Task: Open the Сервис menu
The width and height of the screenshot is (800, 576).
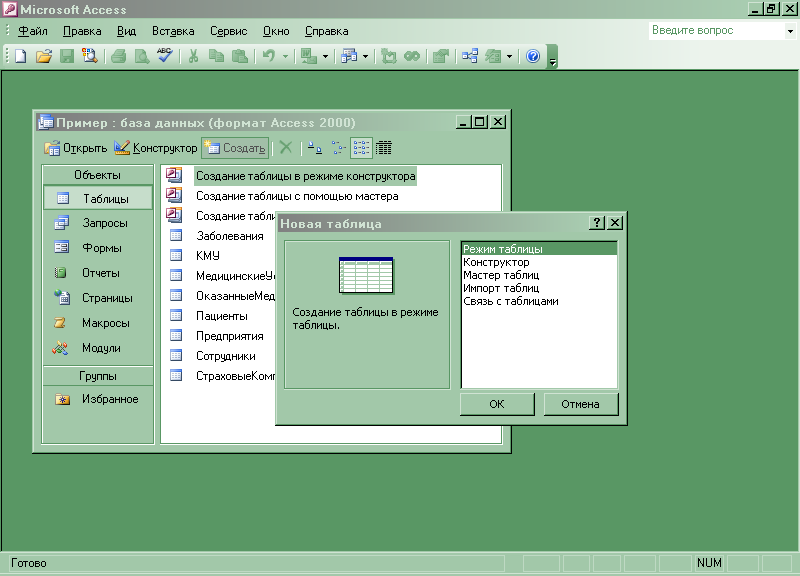Action: [229, 31]
